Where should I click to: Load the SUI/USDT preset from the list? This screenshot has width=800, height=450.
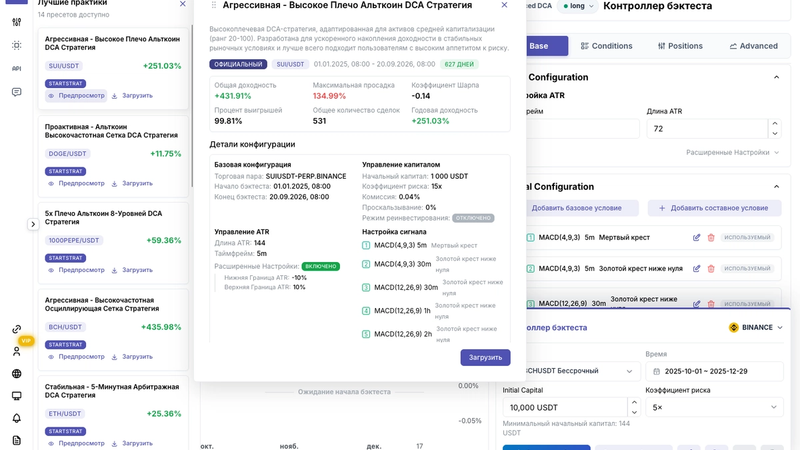[x=132, y=95]
